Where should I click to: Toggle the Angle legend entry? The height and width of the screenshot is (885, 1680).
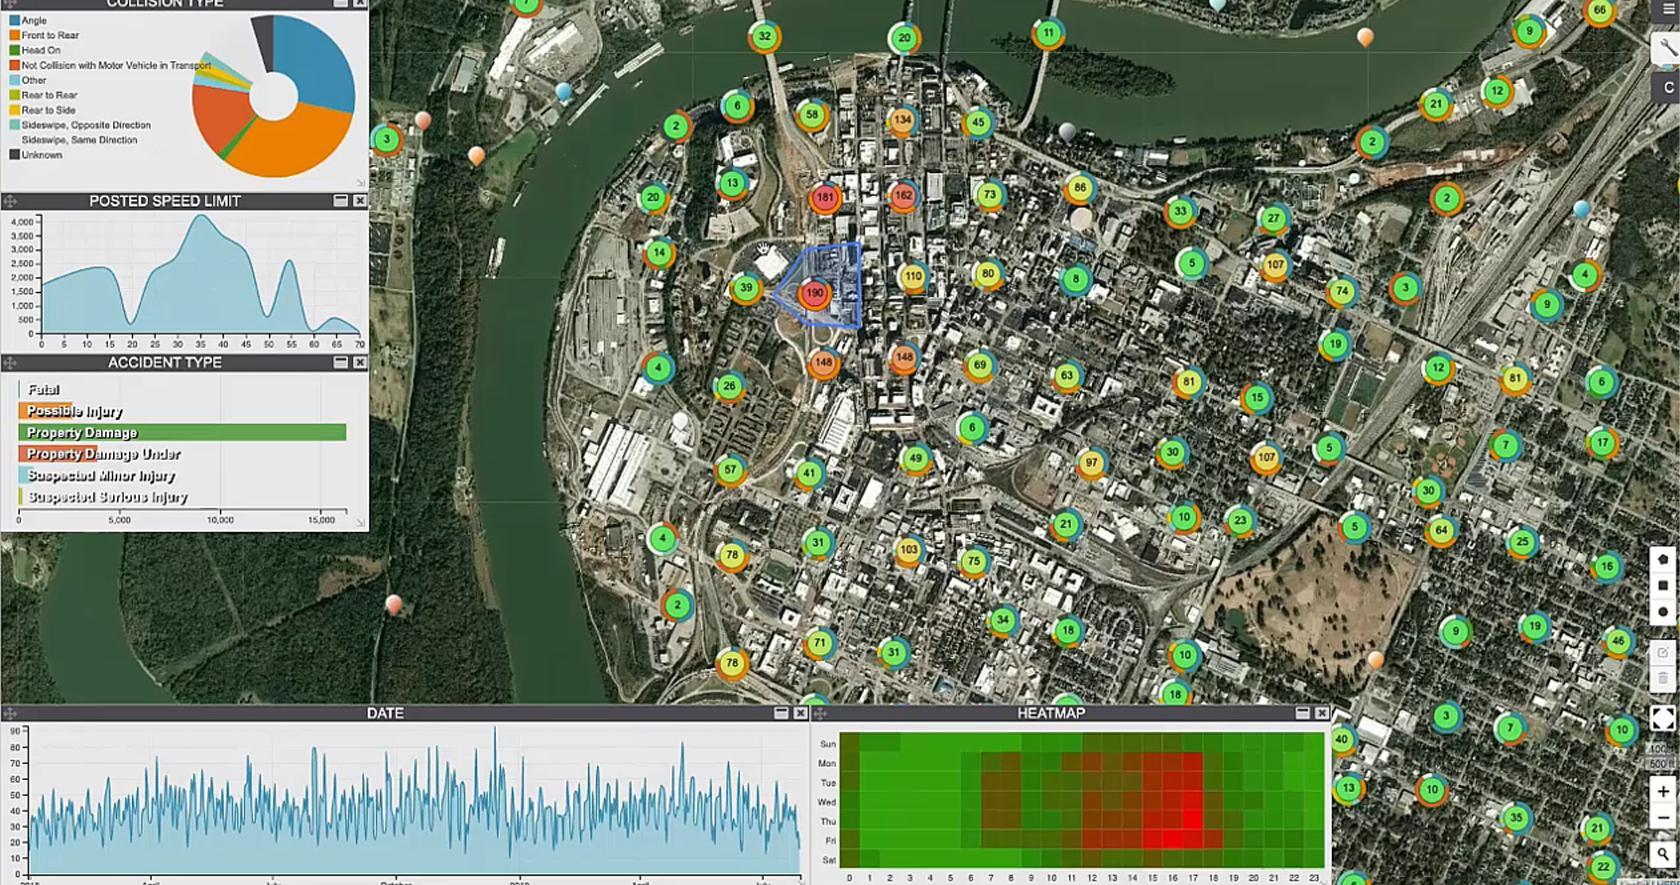[34, 20]
